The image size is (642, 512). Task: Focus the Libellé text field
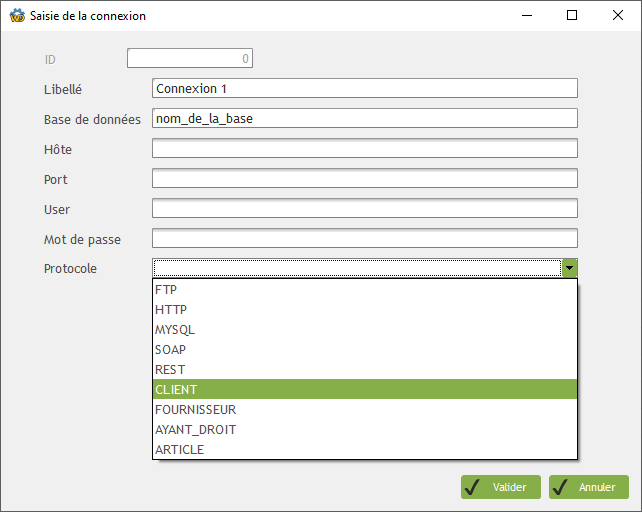[365, 88]
